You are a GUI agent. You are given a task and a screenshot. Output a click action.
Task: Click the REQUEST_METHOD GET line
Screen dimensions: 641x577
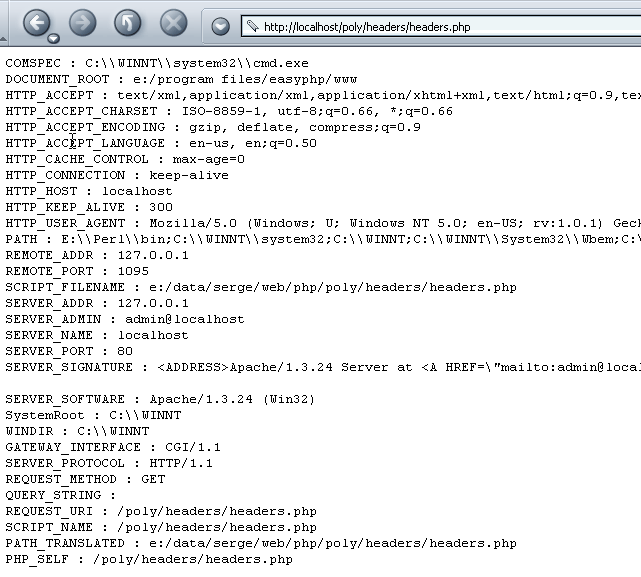(x=85, y=479)
